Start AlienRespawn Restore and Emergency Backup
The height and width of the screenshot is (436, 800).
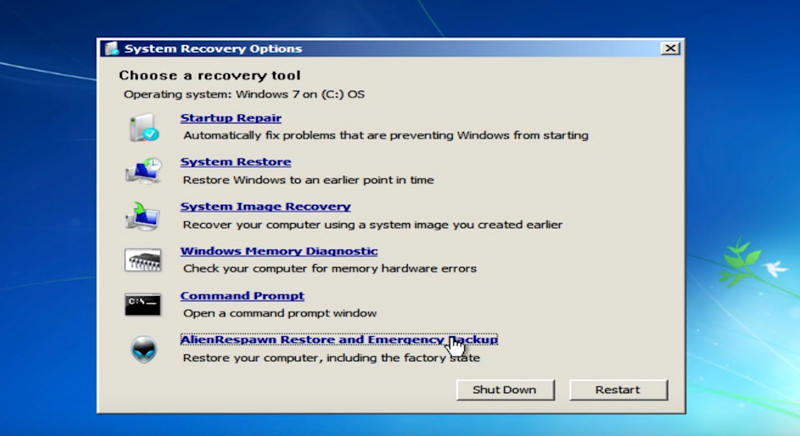coord(338,340)
